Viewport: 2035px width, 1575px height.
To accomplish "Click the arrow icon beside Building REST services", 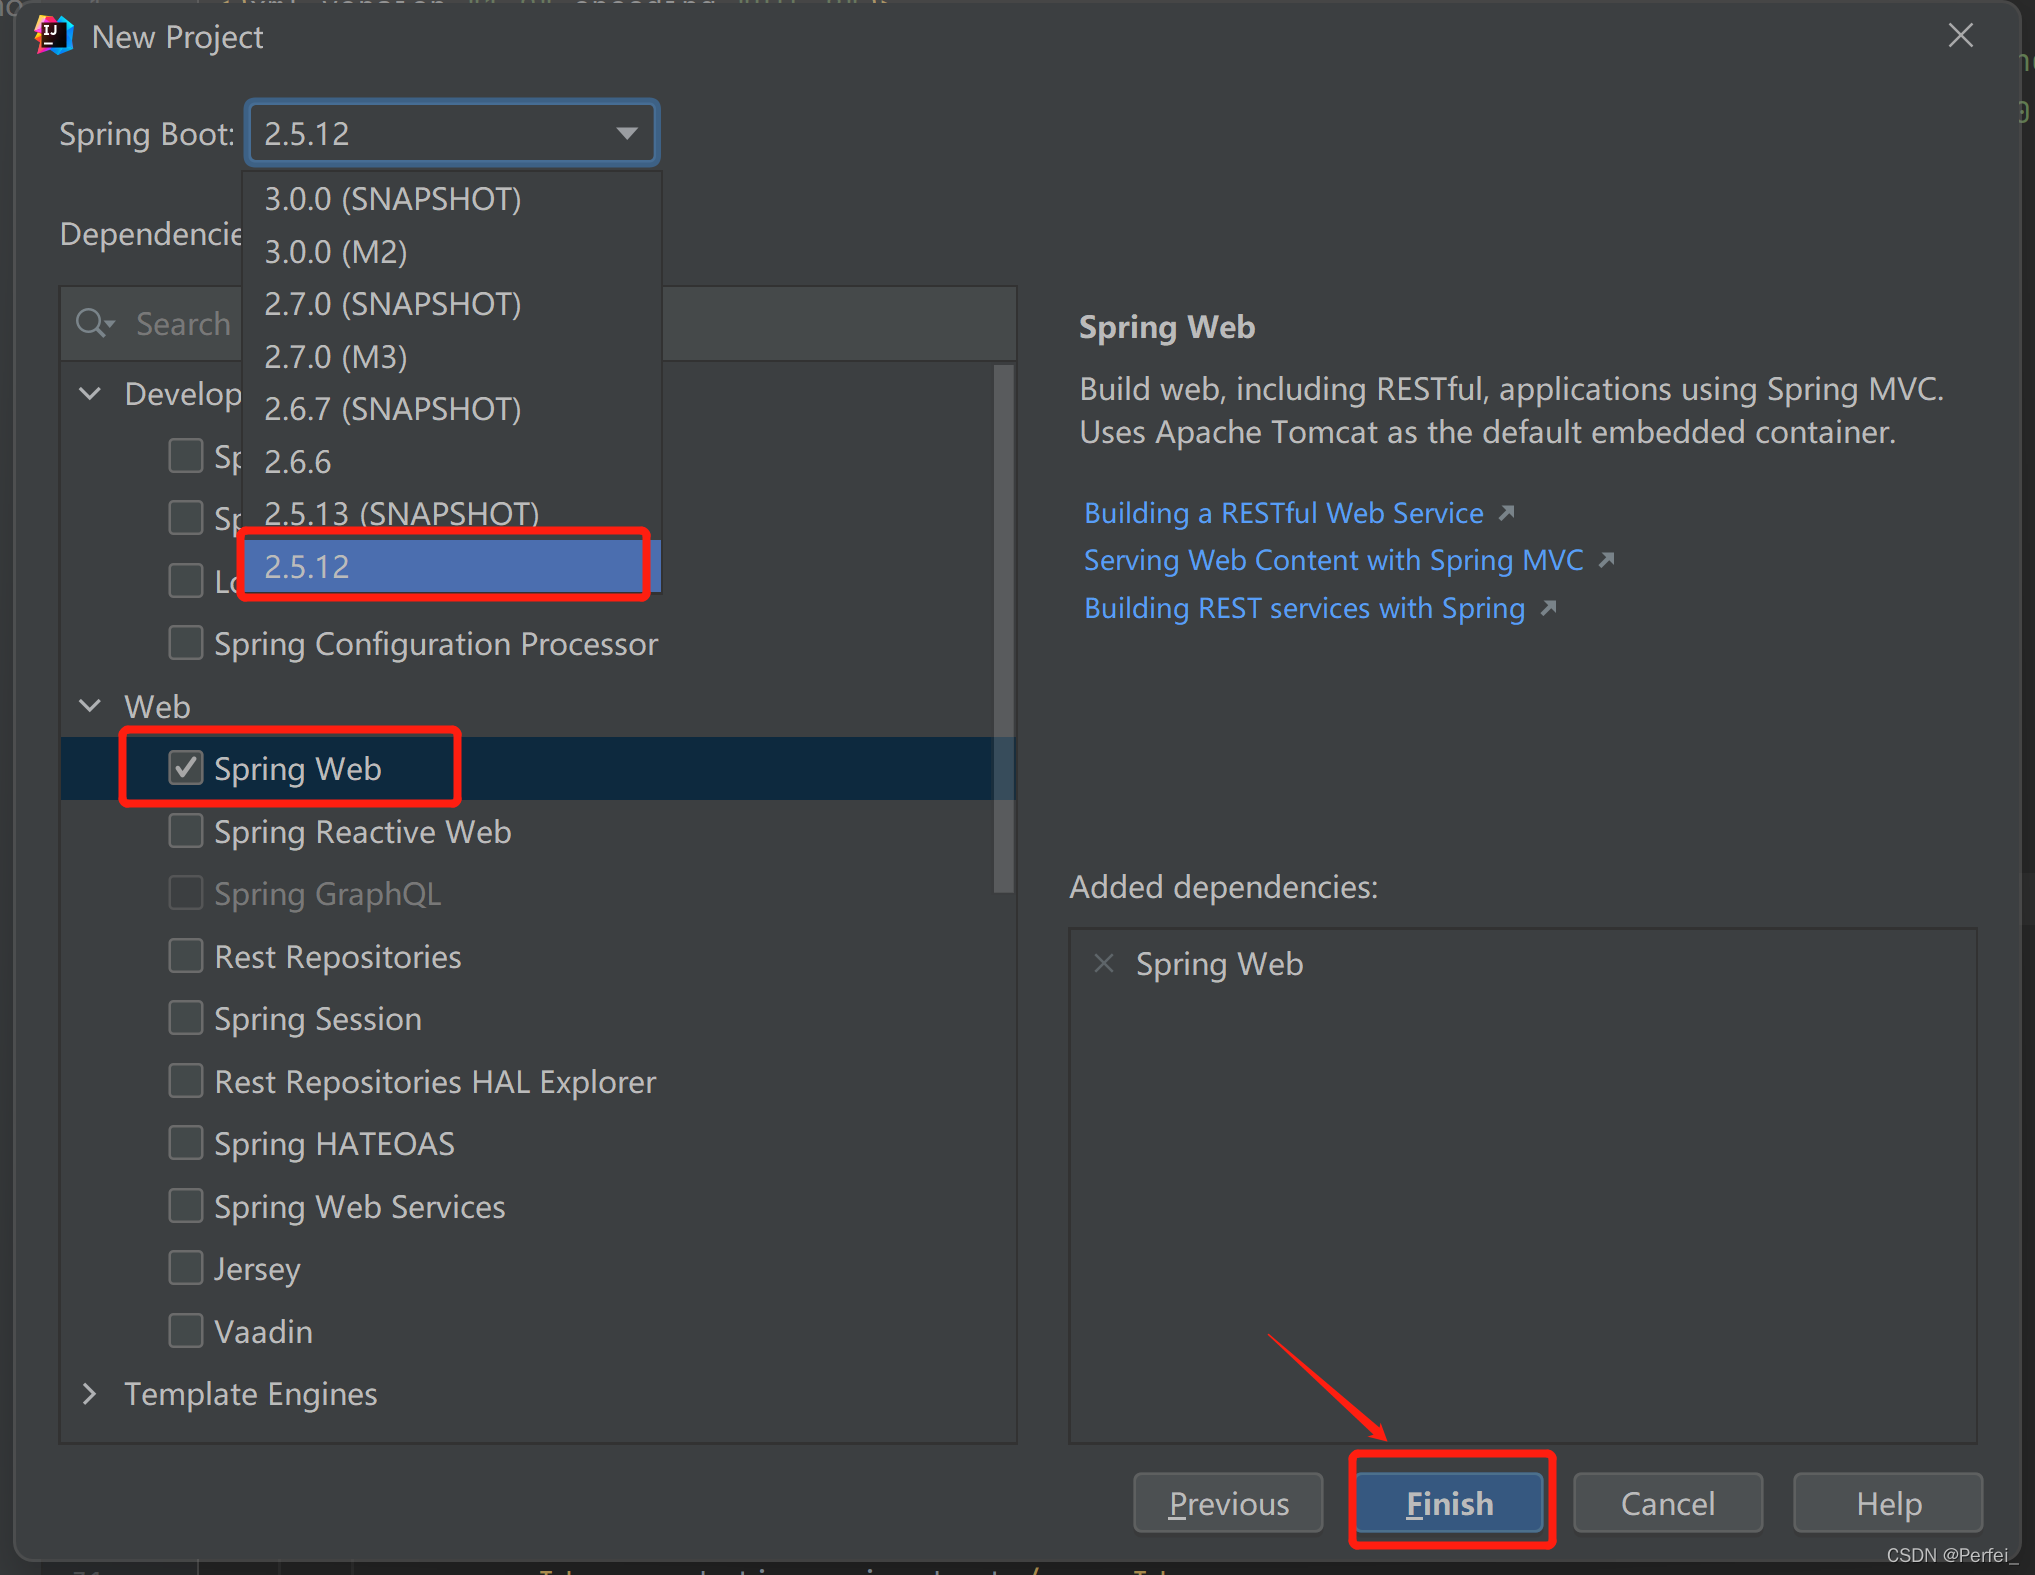I will point(1549,608).
